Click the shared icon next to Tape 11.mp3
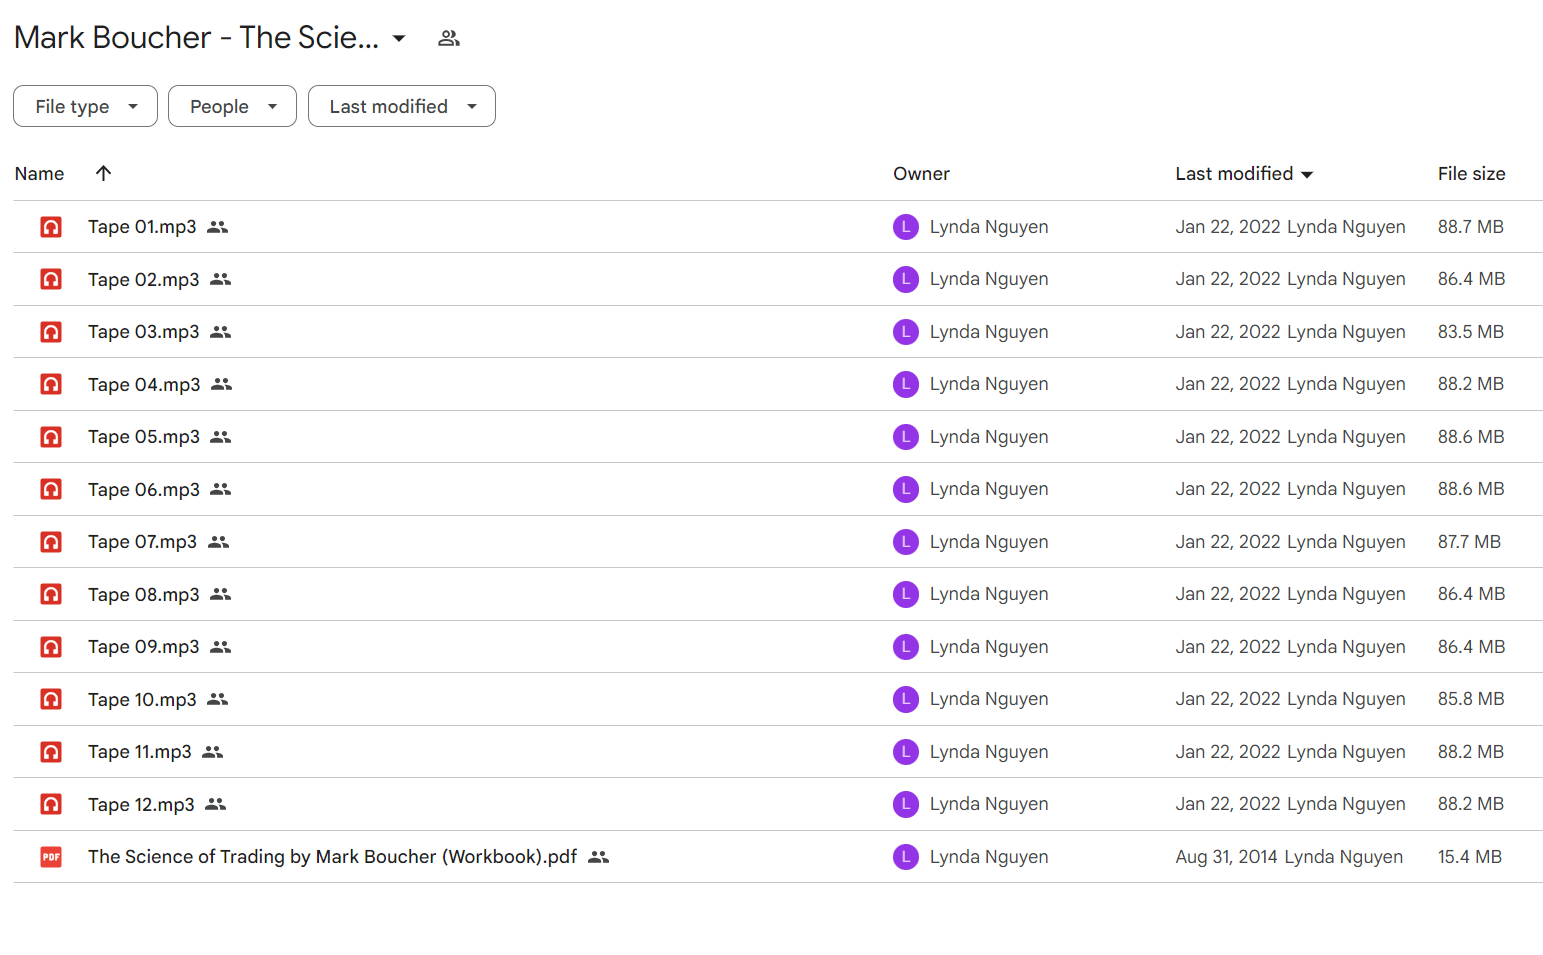Image resolution: width=1543 pixels, height=955 pixels. [213, 752]
